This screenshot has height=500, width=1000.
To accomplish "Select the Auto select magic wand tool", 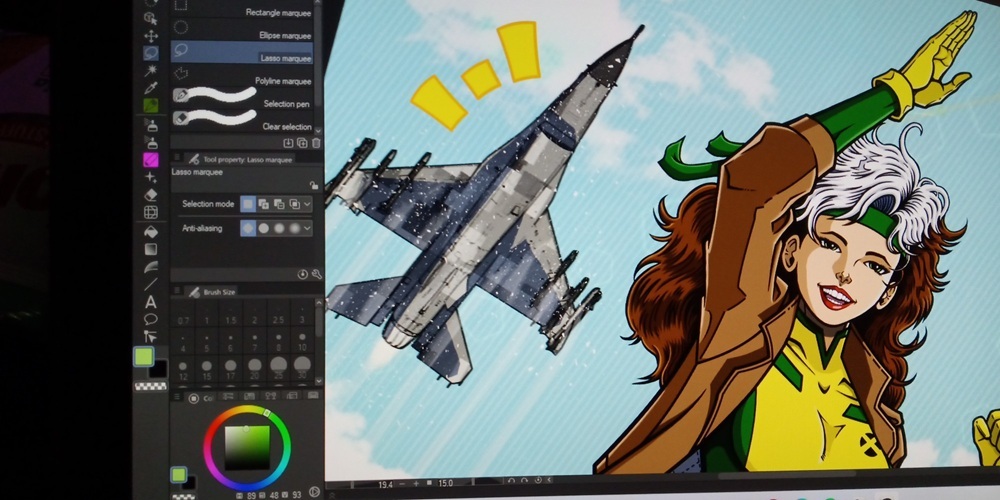I will point(151,71).
